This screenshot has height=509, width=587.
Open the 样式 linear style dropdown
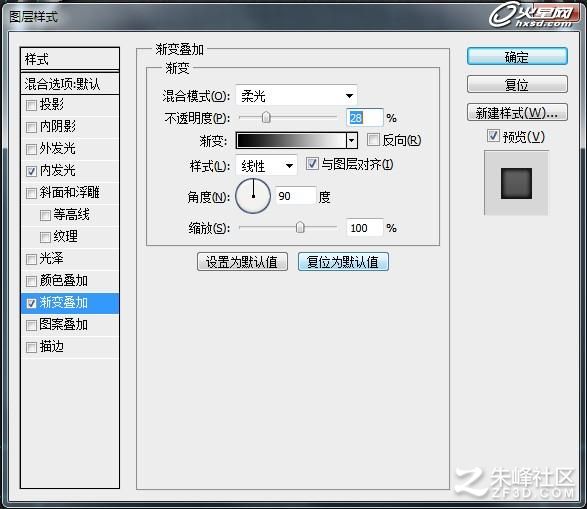tap(266, 165)
